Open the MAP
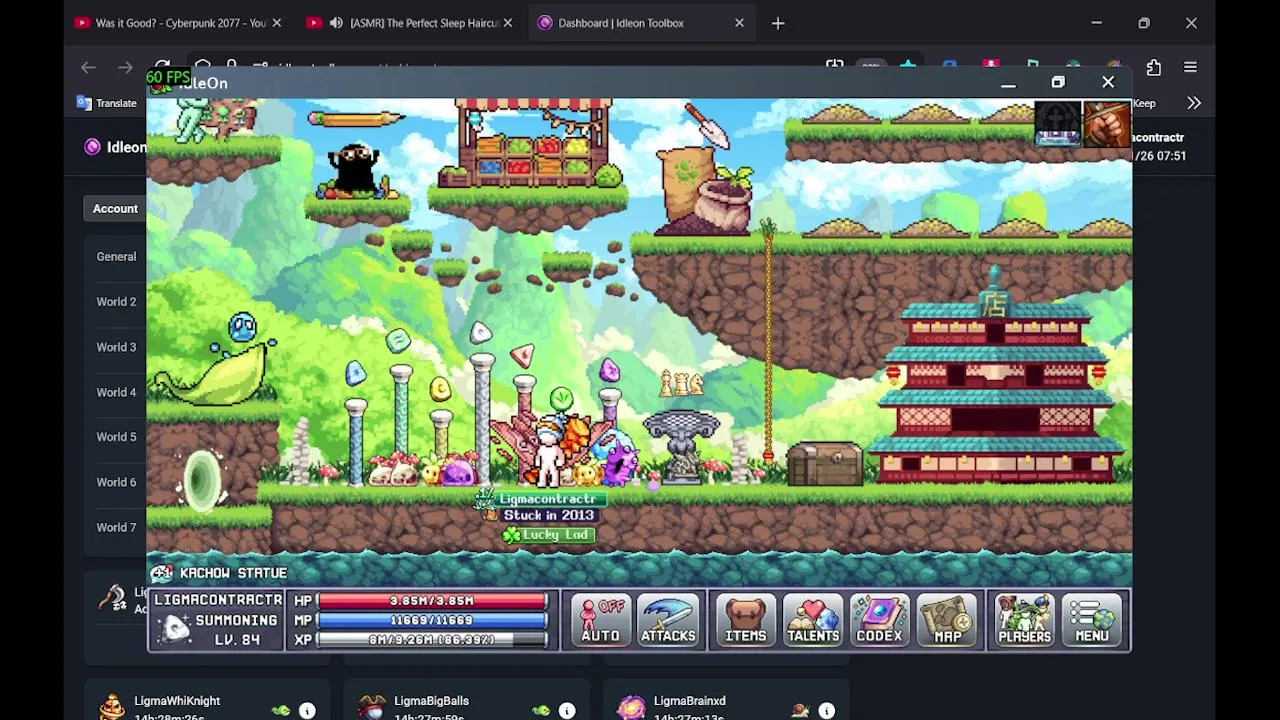Image resolution: width=1280 pixels, height=720 pixels. click(947, 620)
